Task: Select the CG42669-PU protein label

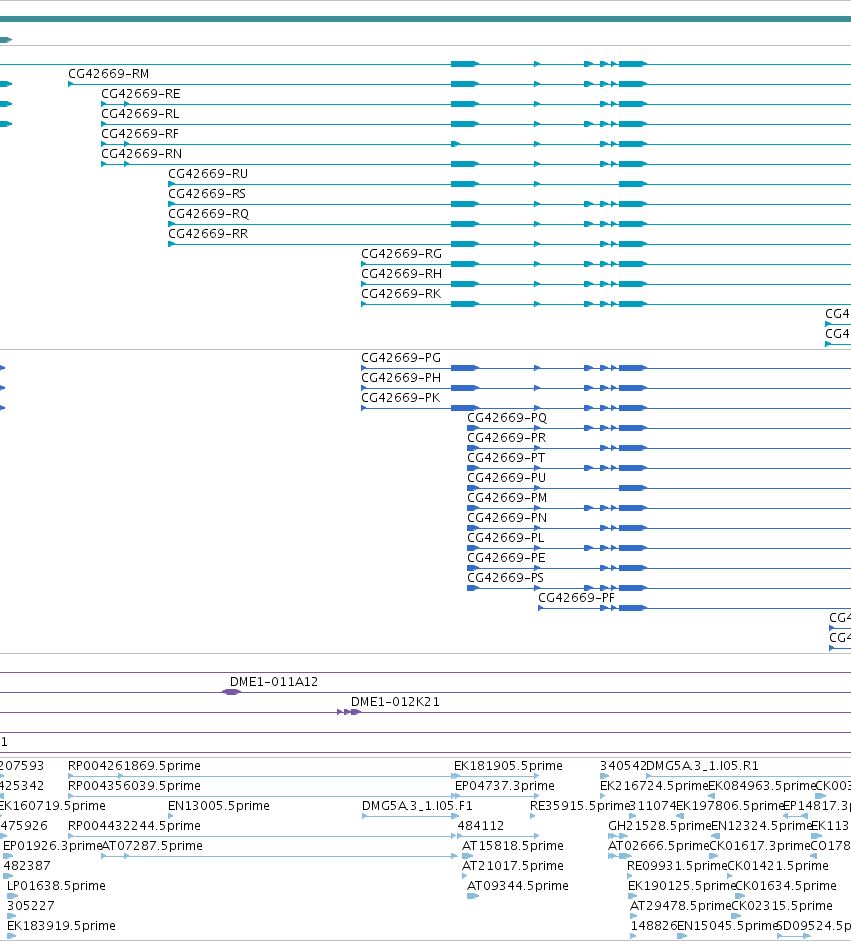Action: (507, 478)
